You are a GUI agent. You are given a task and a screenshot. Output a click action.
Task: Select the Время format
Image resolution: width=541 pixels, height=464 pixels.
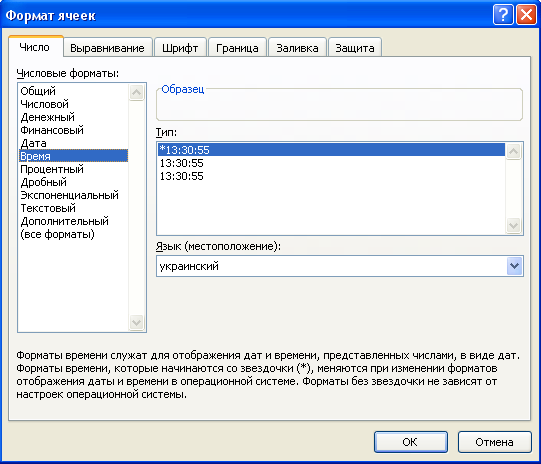point(73,156)
